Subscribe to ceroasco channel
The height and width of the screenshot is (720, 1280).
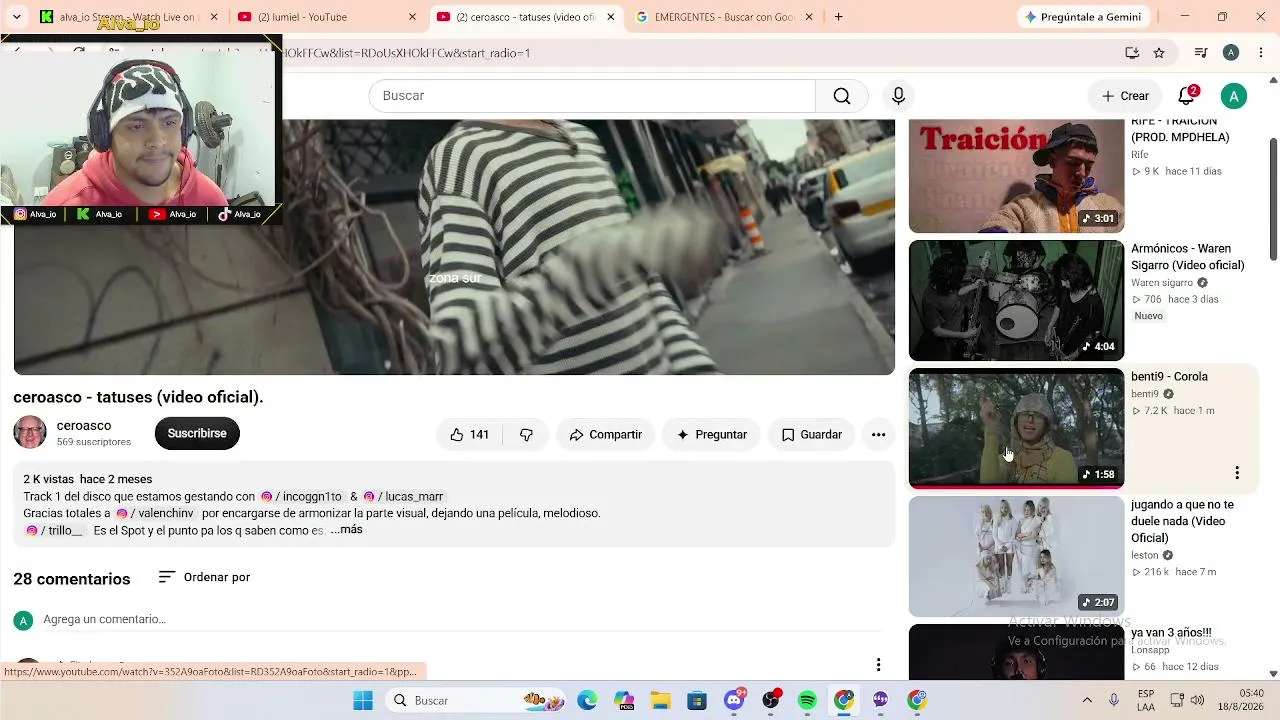pyautogui.click(x=197, y=433)
